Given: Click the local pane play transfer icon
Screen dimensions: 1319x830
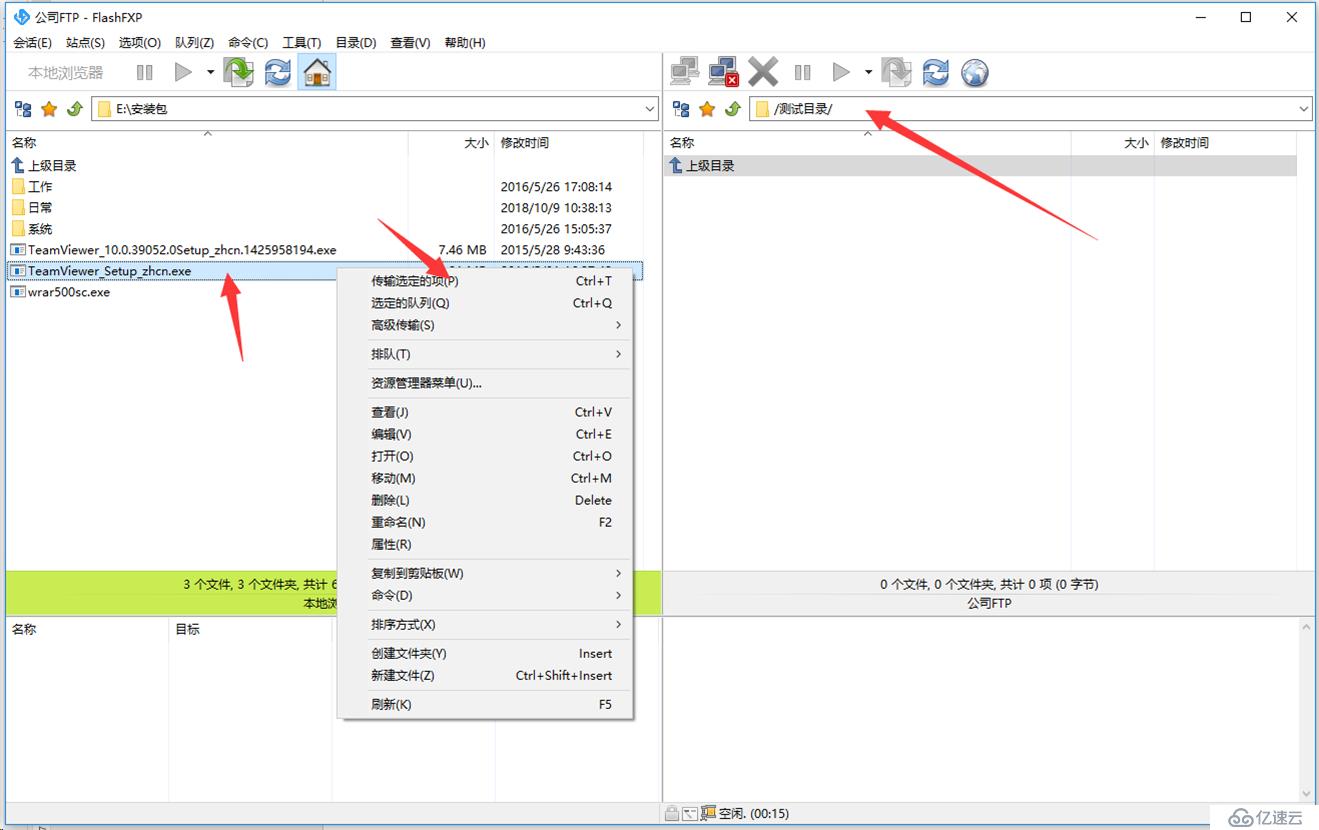Looking at the screenshot, I should pyautogui.click(x=182, y=72).
